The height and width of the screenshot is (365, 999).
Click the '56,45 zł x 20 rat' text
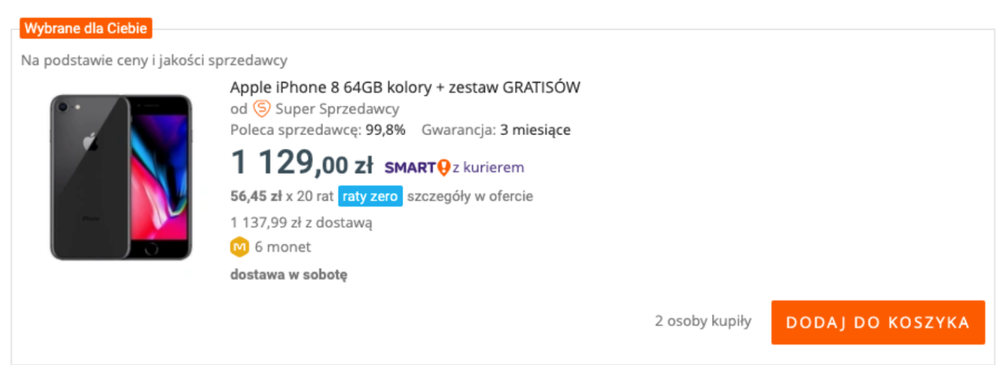(282, 196)
